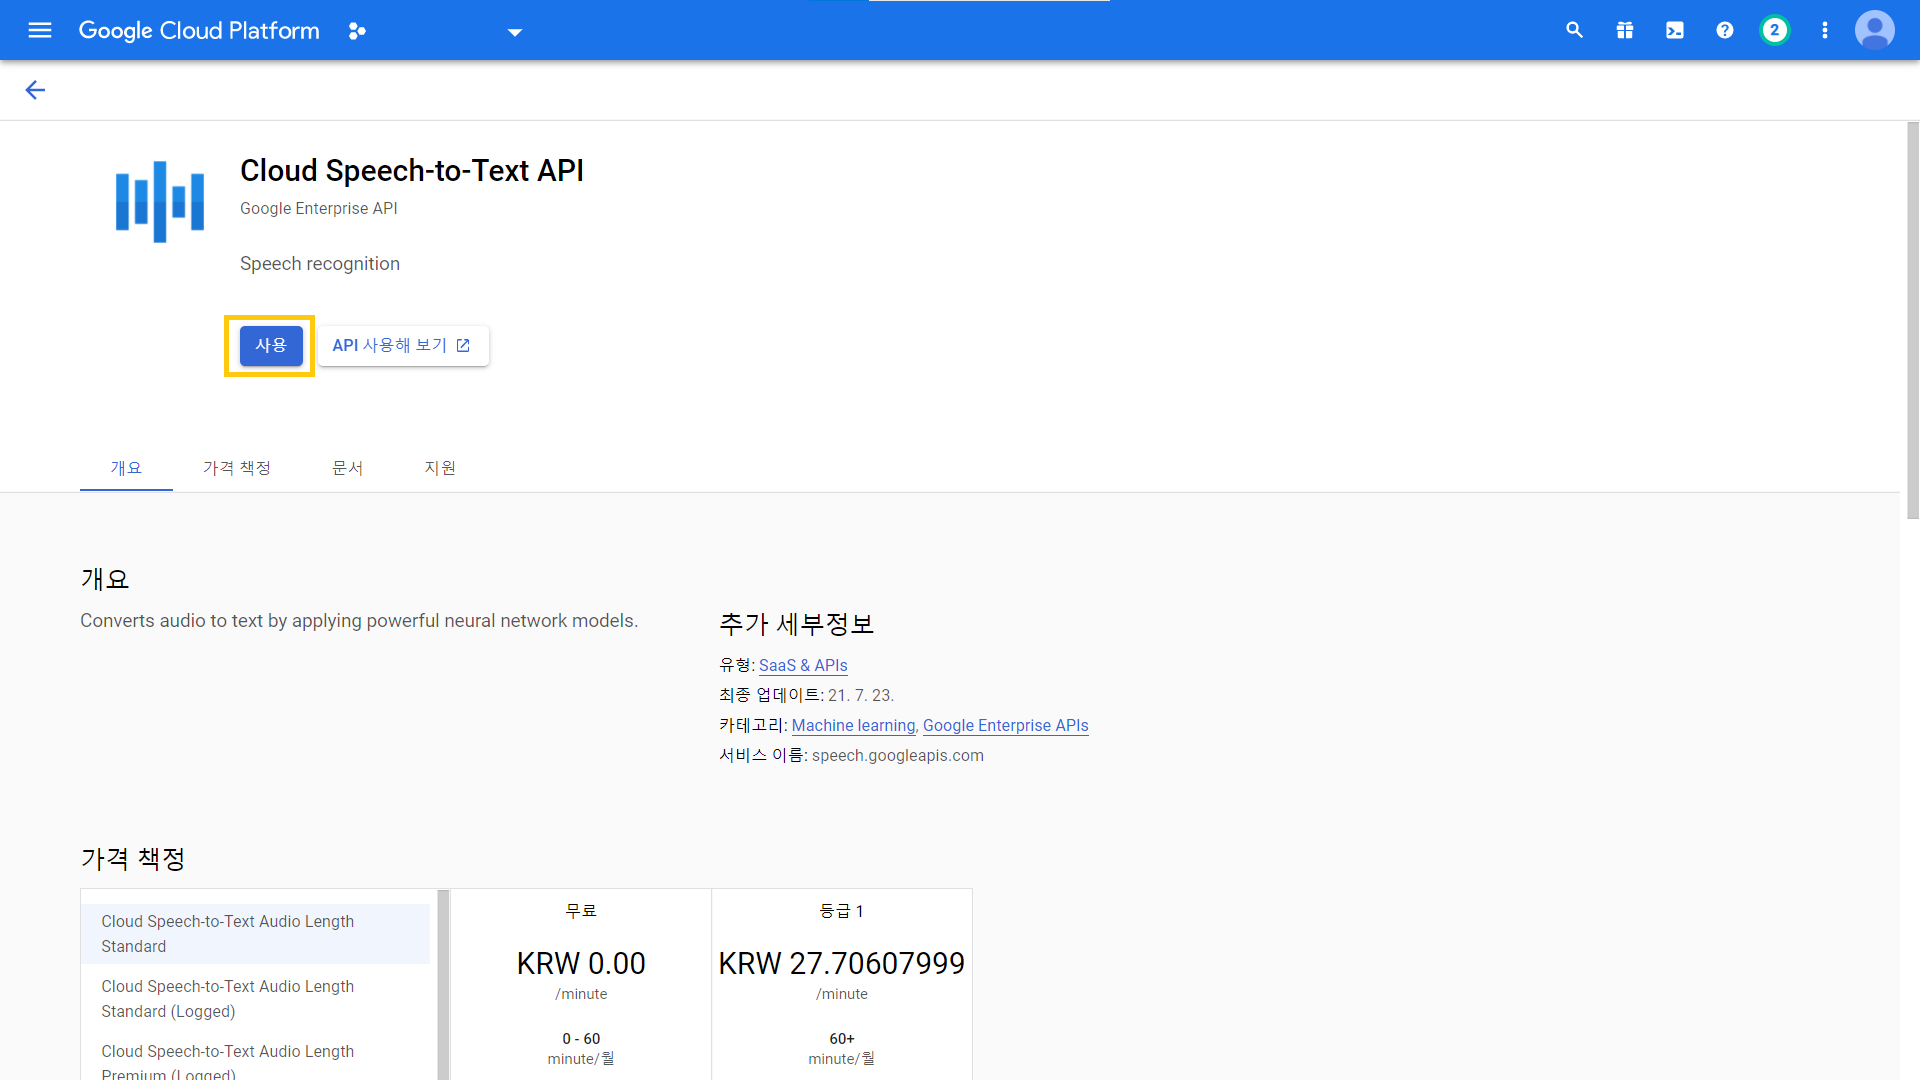This screenshot has width=1920, height=1080.
Task: Expand the project dropdown arrow
Action: 514,32
